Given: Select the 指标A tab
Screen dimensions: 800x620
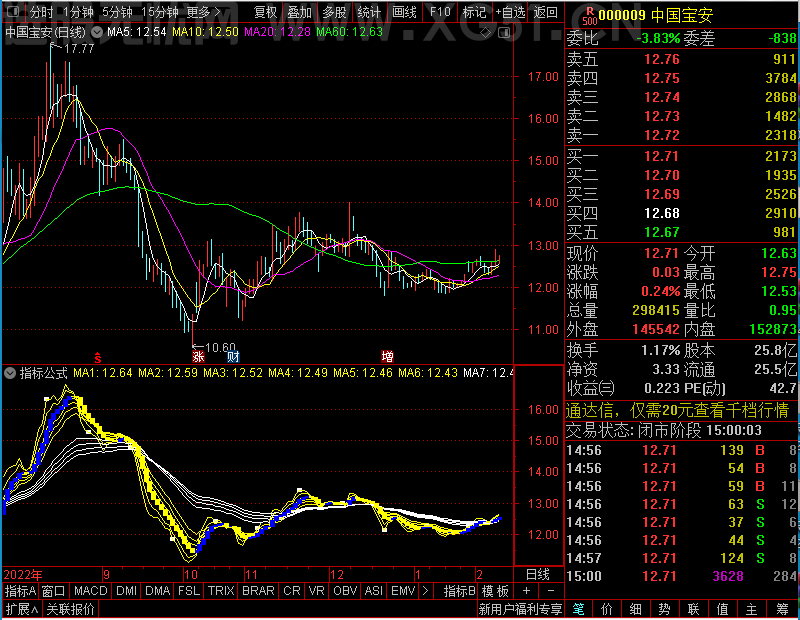Looking at the screenshot, I should 20,591.
